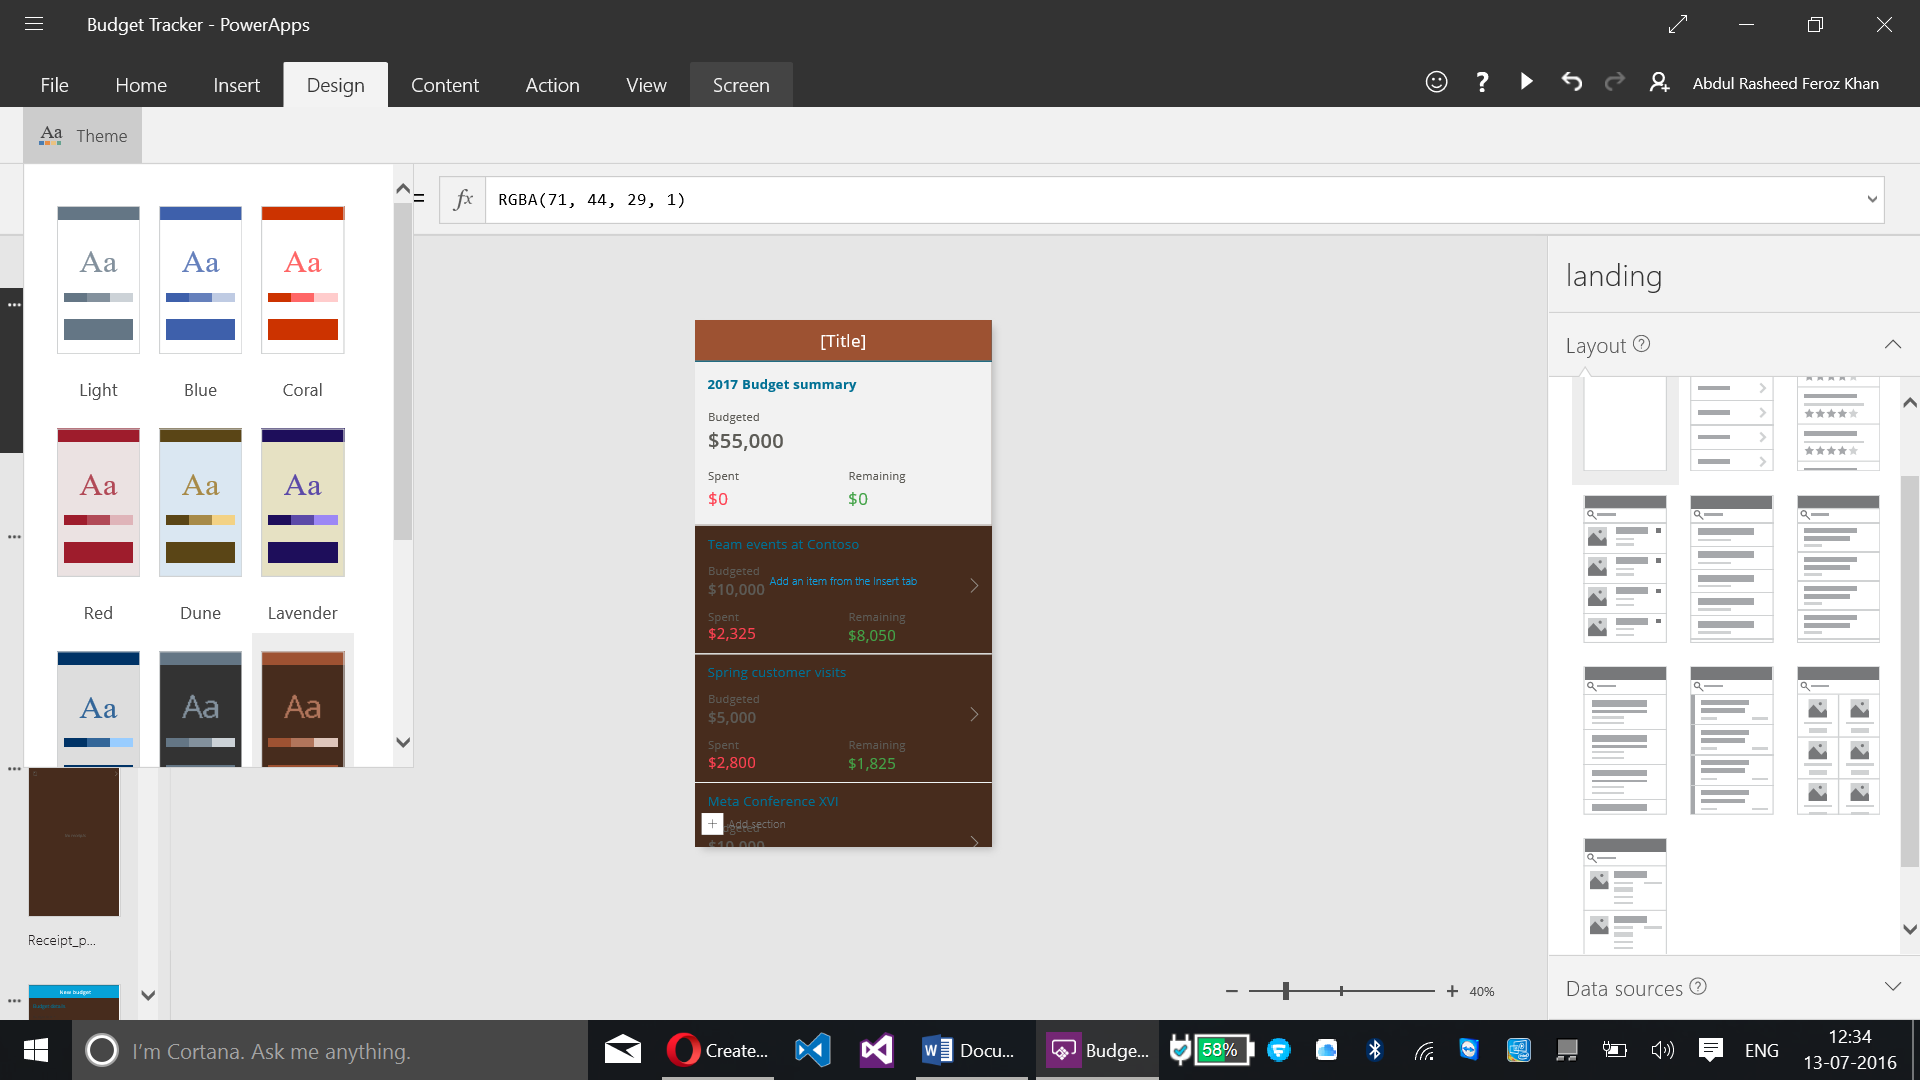Apply the Lavender theme

click(x=302, y=503)
